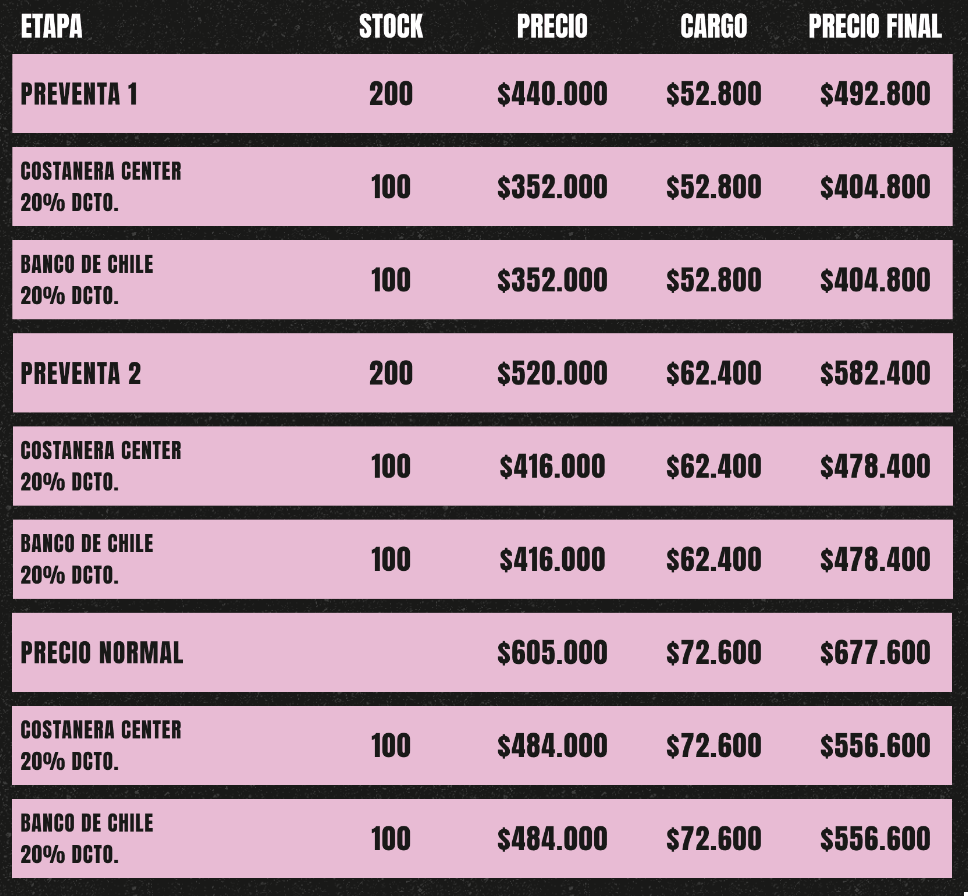Select Costanera Center label under Preventa 1

click(x=101, y=171)
